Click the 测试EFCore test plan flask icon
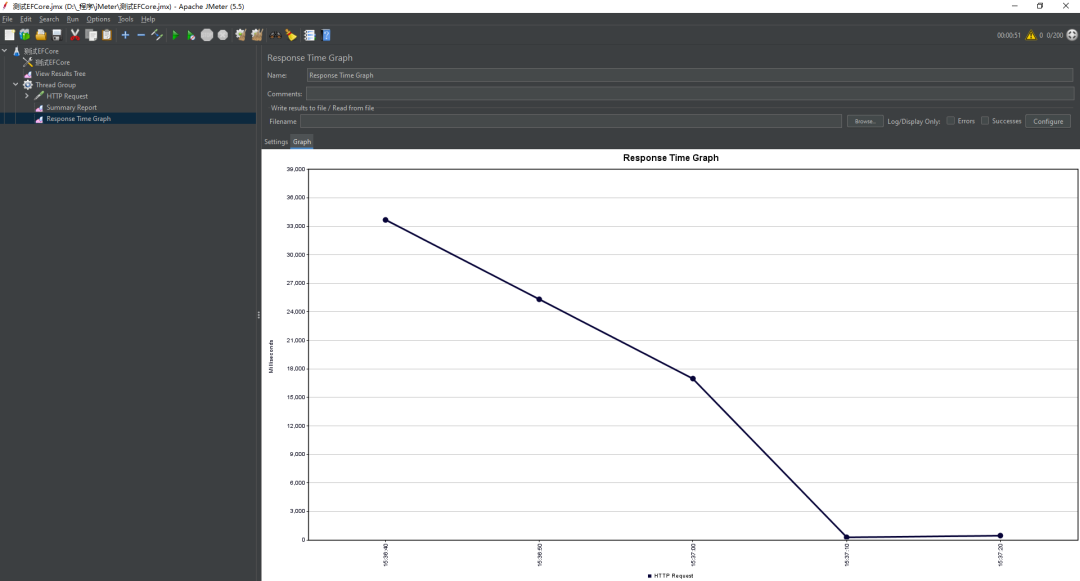The width and height of the screenshot is (1080, 581). (17, 51)
